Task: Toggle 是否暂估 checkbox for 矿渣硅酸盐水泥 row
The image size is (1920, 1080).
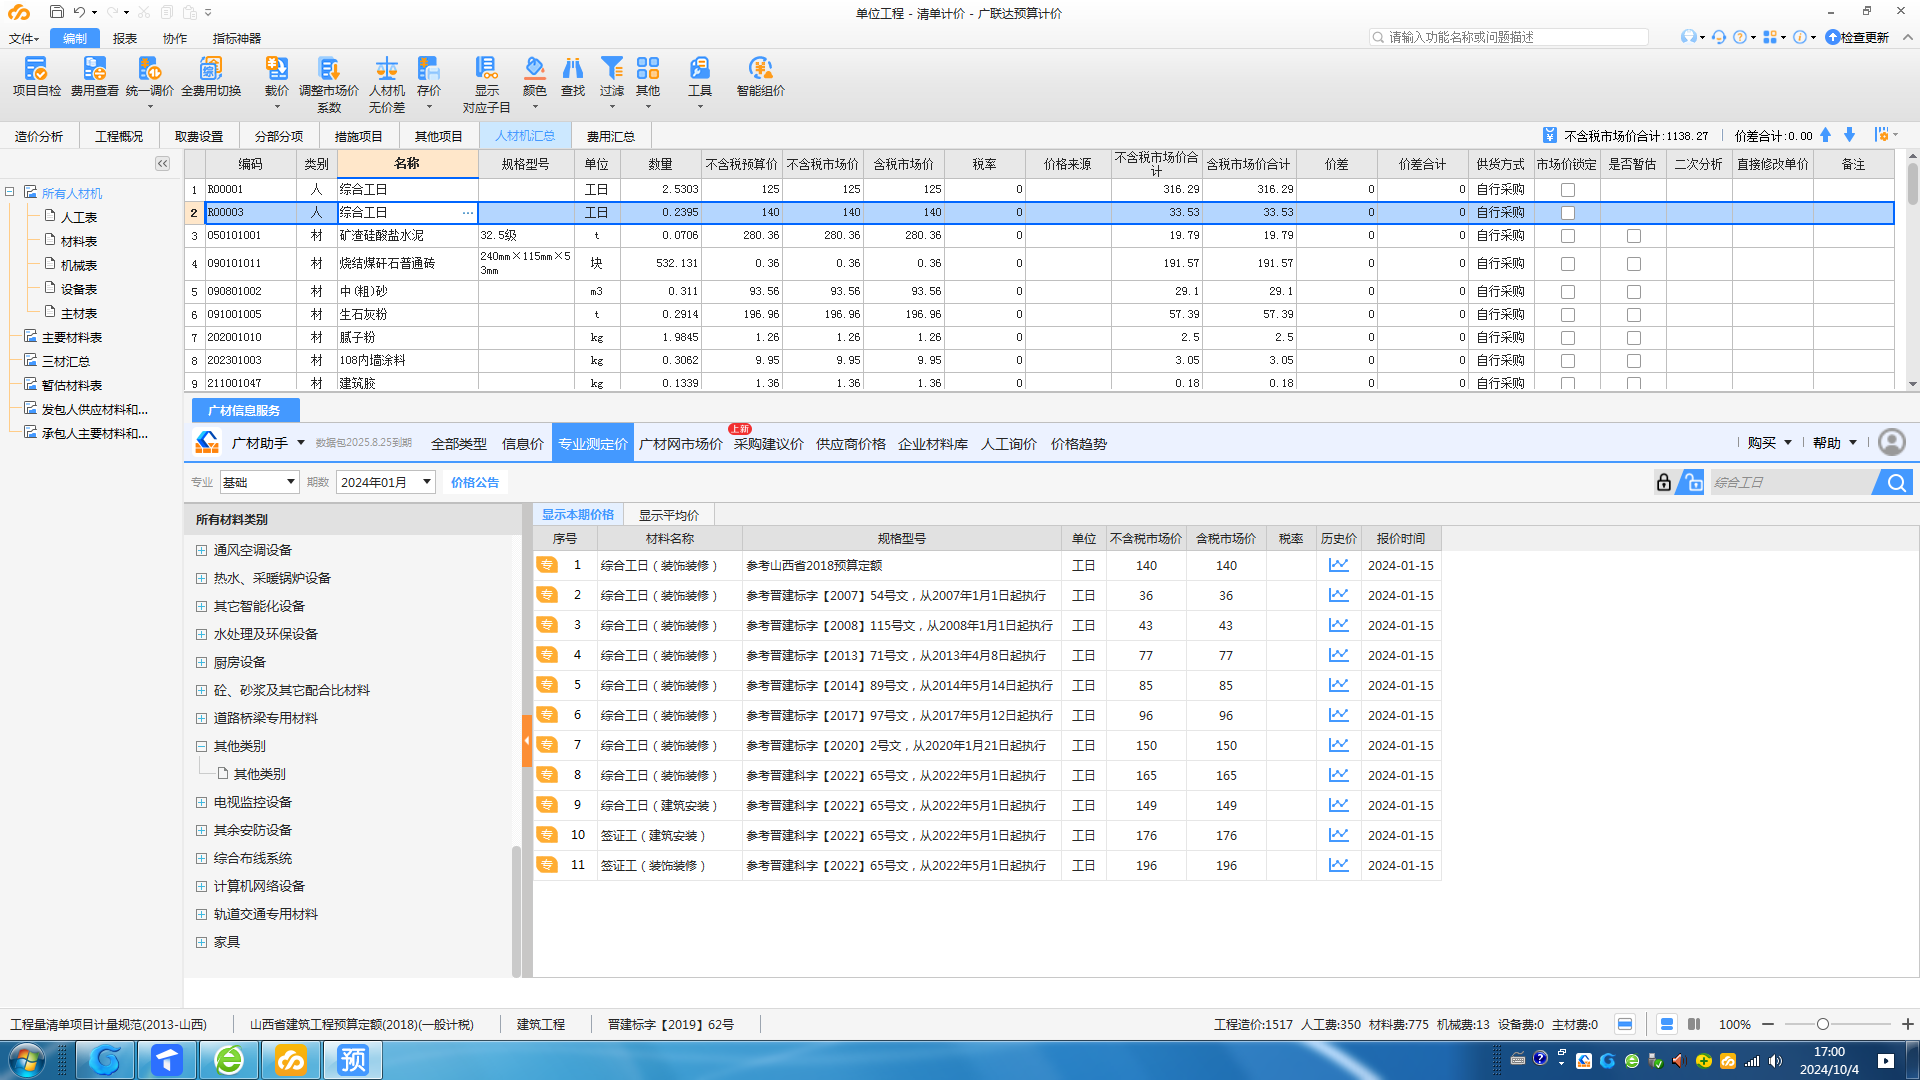Action: pos(1634,236)
